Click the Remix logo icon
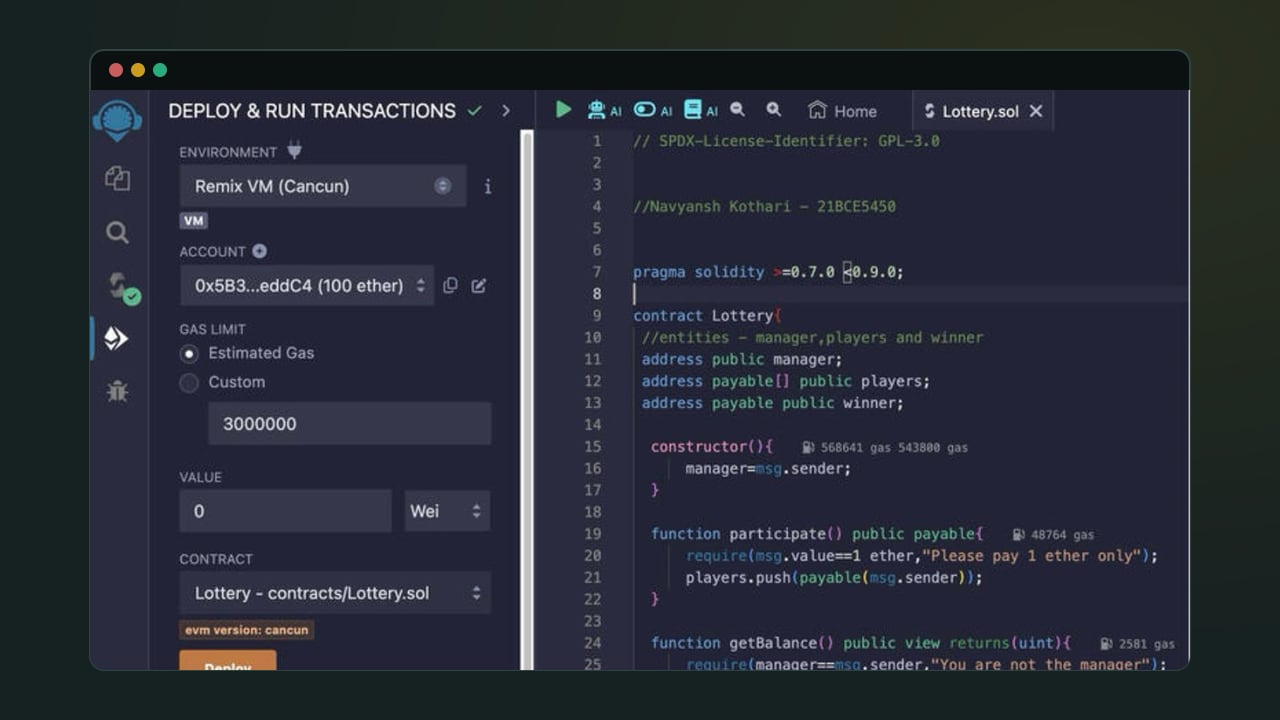1280x720 pixels. point(117,119)
